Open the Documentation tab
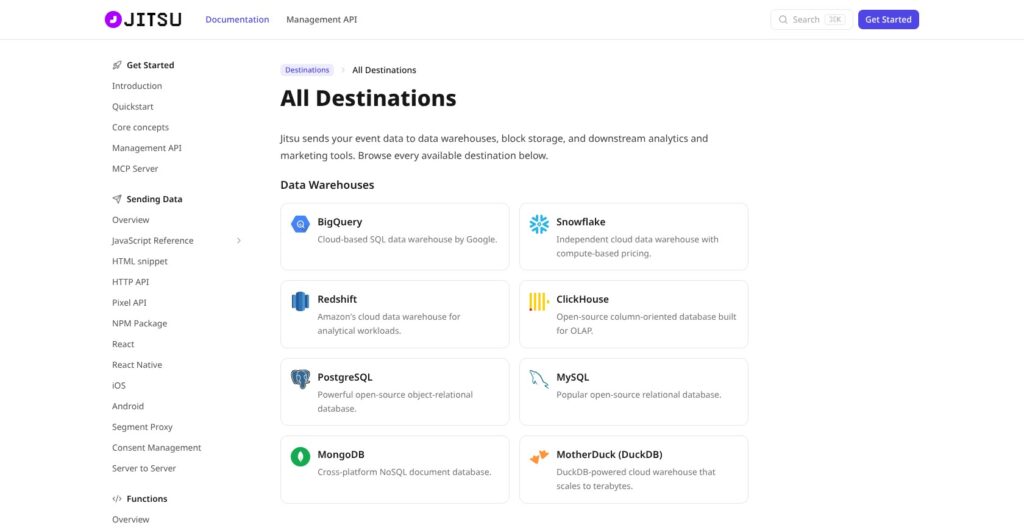The image size is (1024, 528). [x=237, y=20]
